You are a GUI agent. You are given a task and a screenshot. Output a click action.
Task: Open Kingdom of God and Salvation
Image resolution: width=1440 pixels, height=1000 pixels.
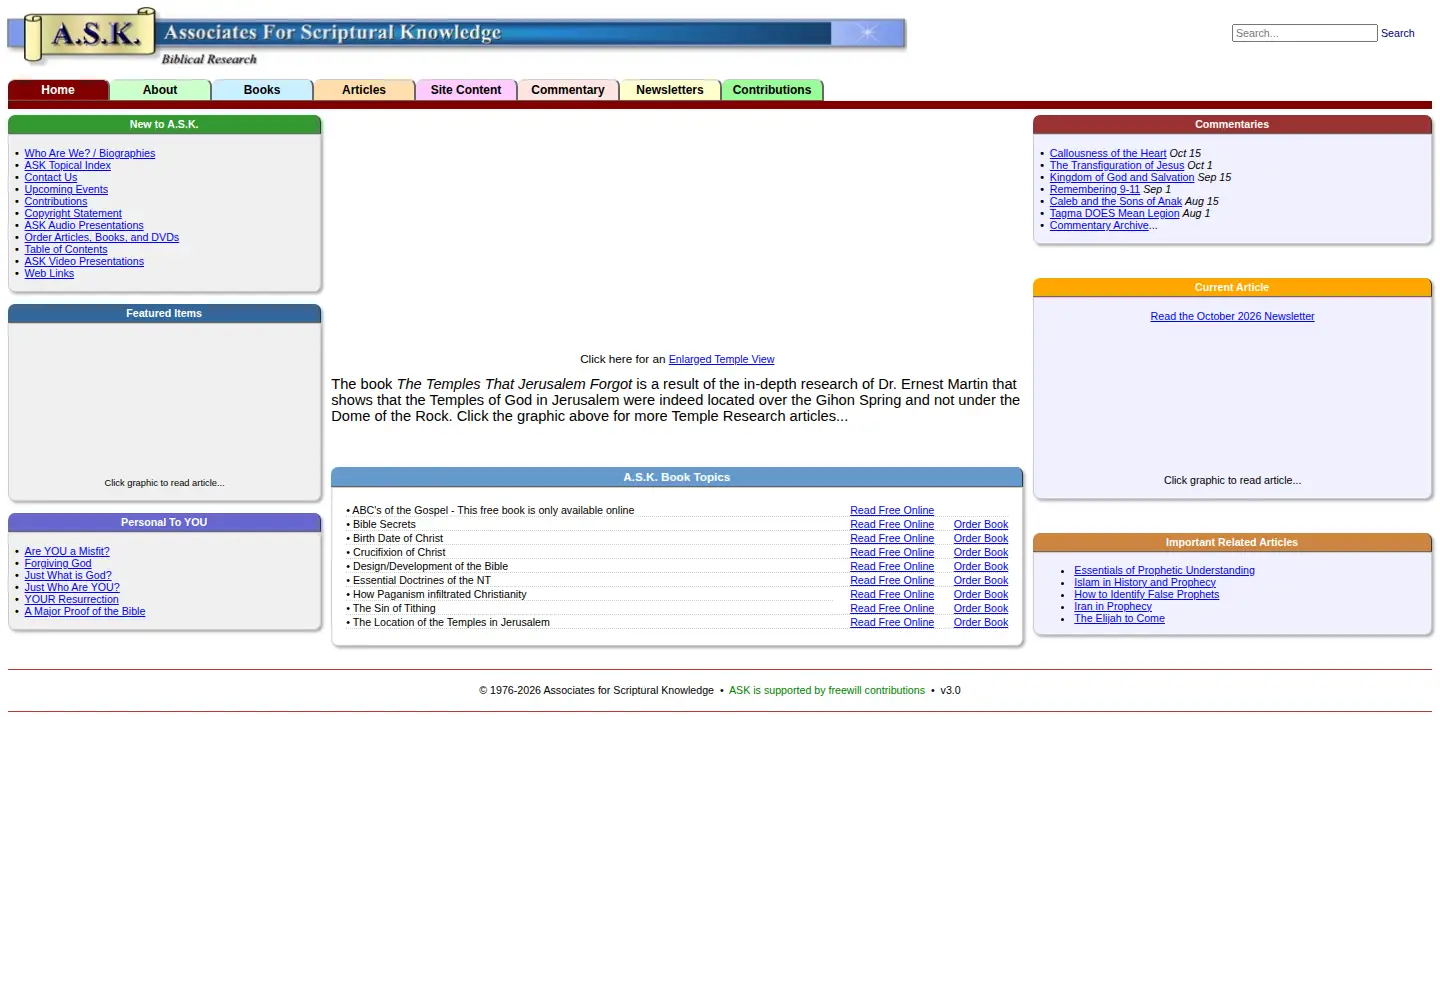[x=1122, y=178]
